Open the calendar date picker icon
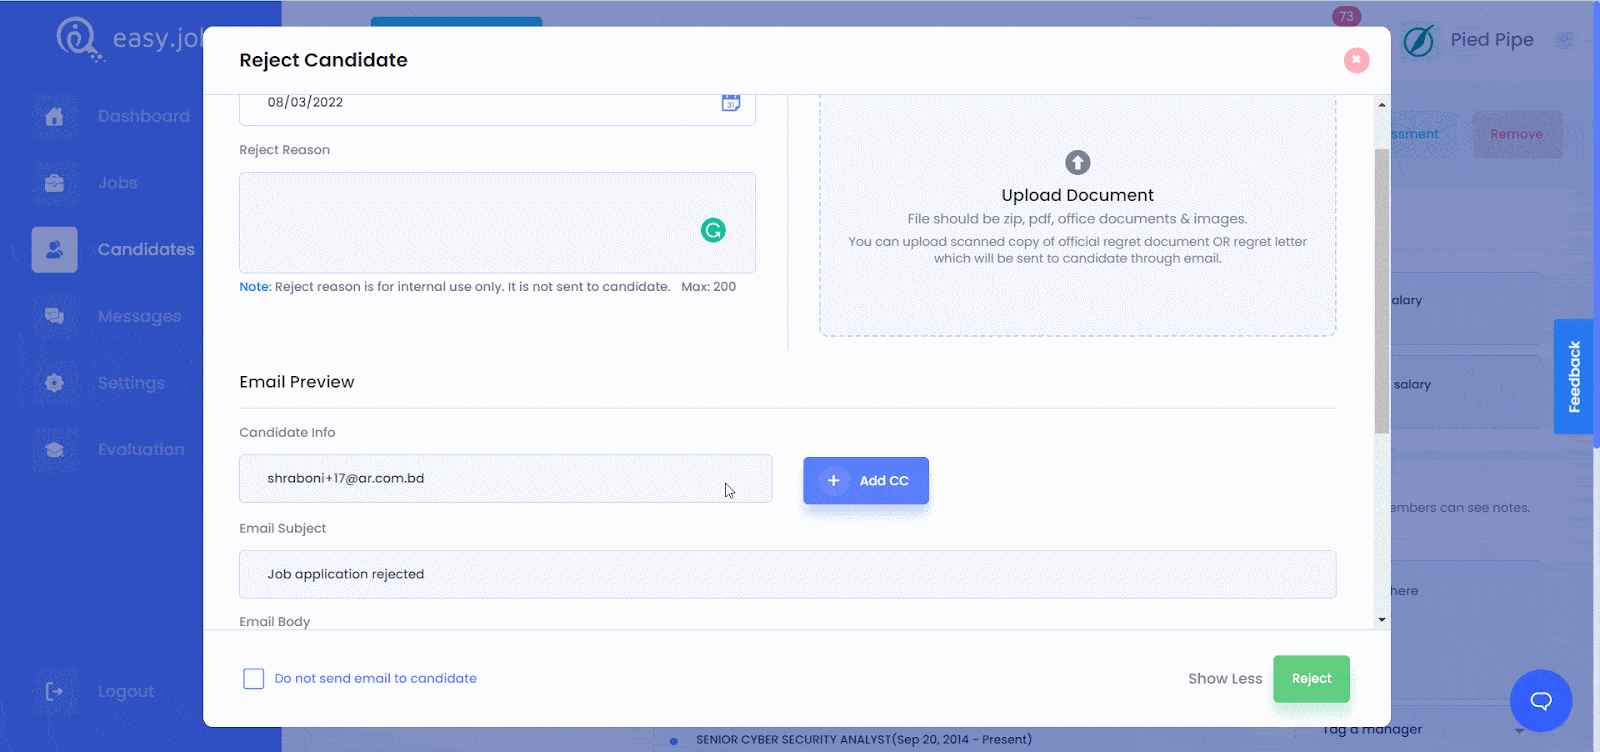 [731, 103]
